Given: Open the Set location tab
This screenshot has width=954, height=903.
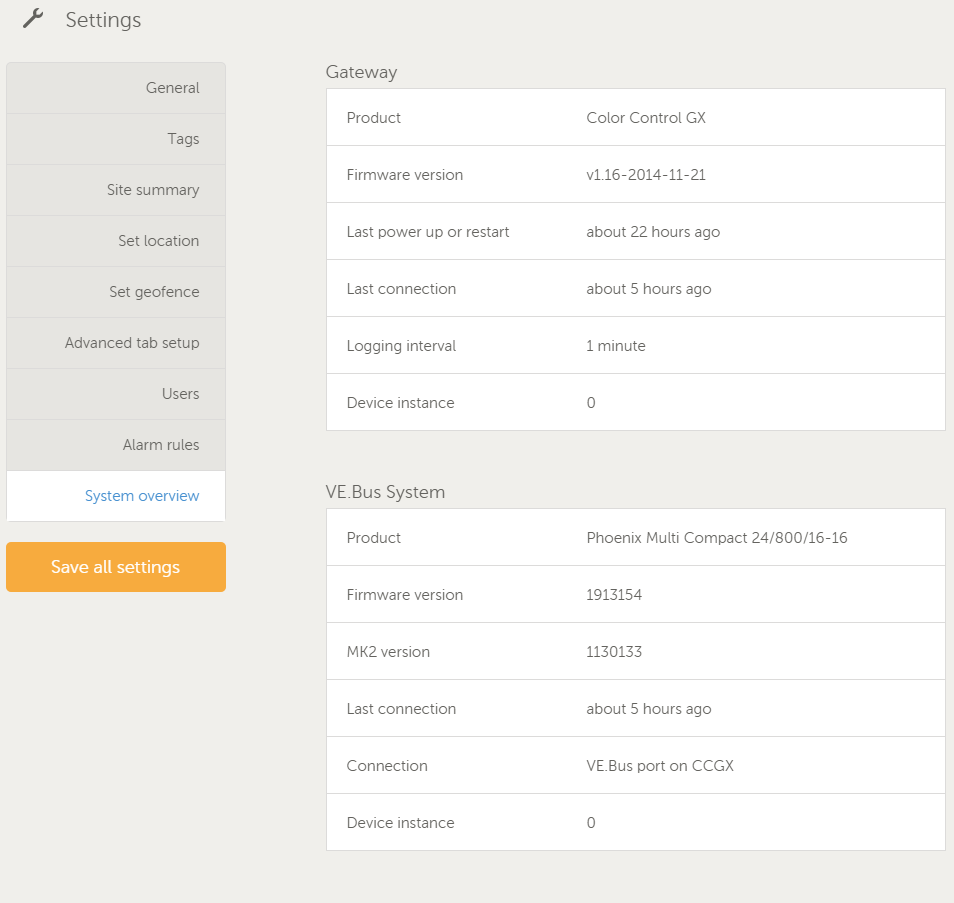Looking at the screenshot, I should click(116, 241).
